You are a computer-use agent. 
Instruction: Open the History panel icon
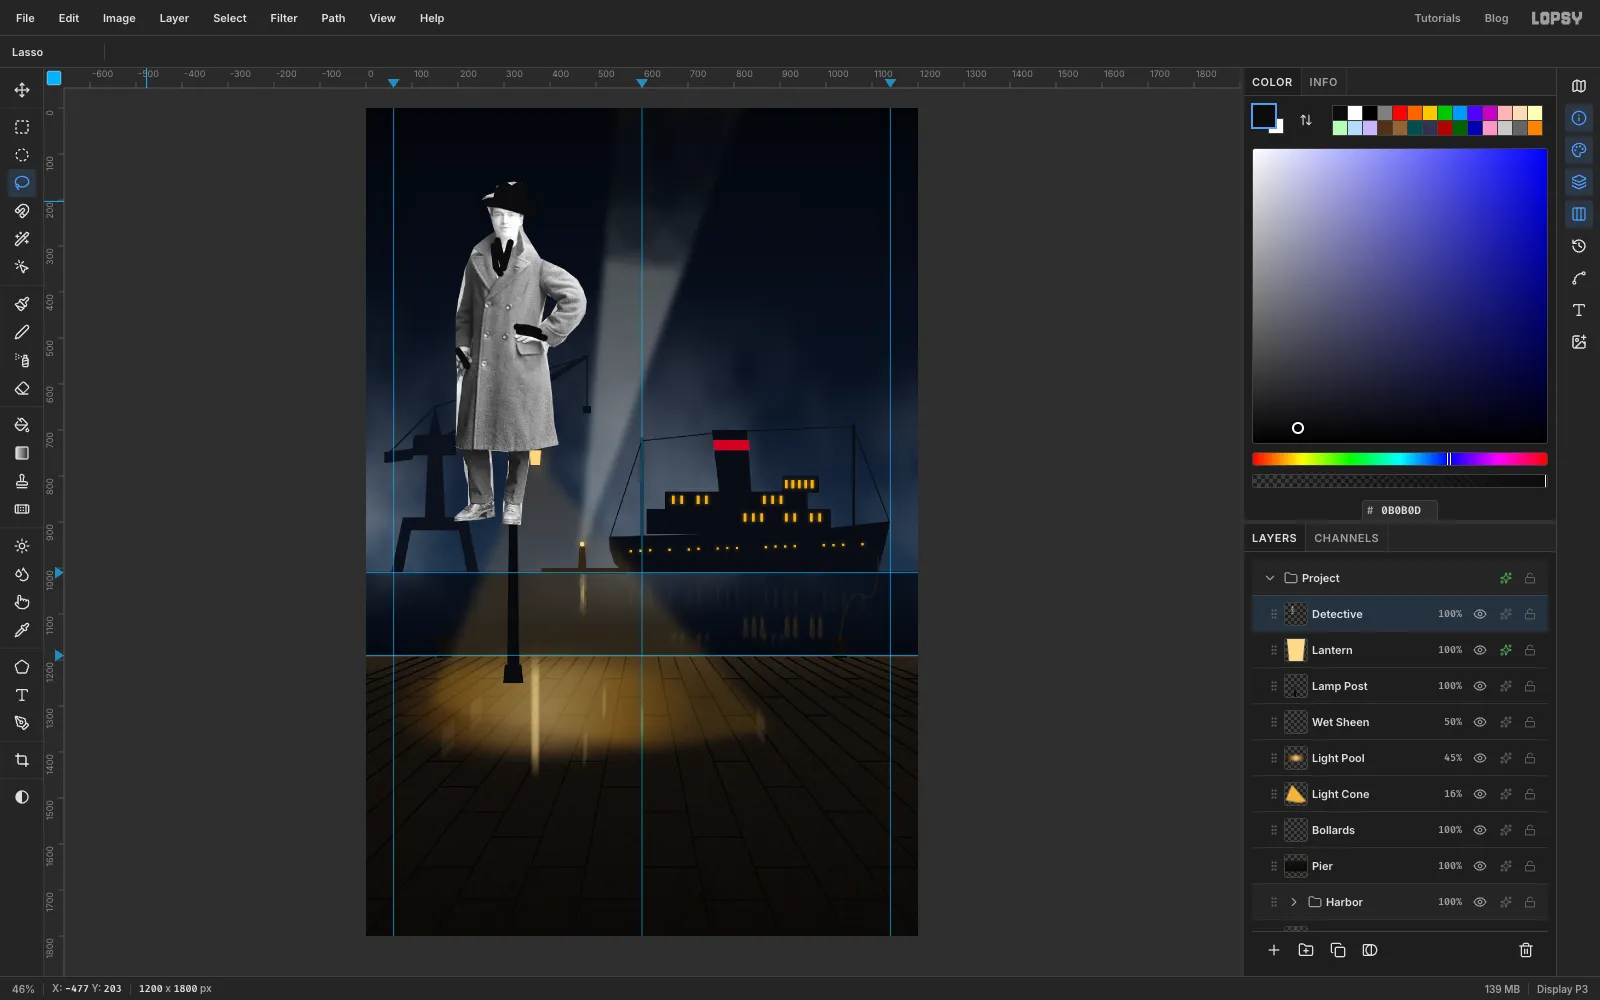tap(1579, 246)
